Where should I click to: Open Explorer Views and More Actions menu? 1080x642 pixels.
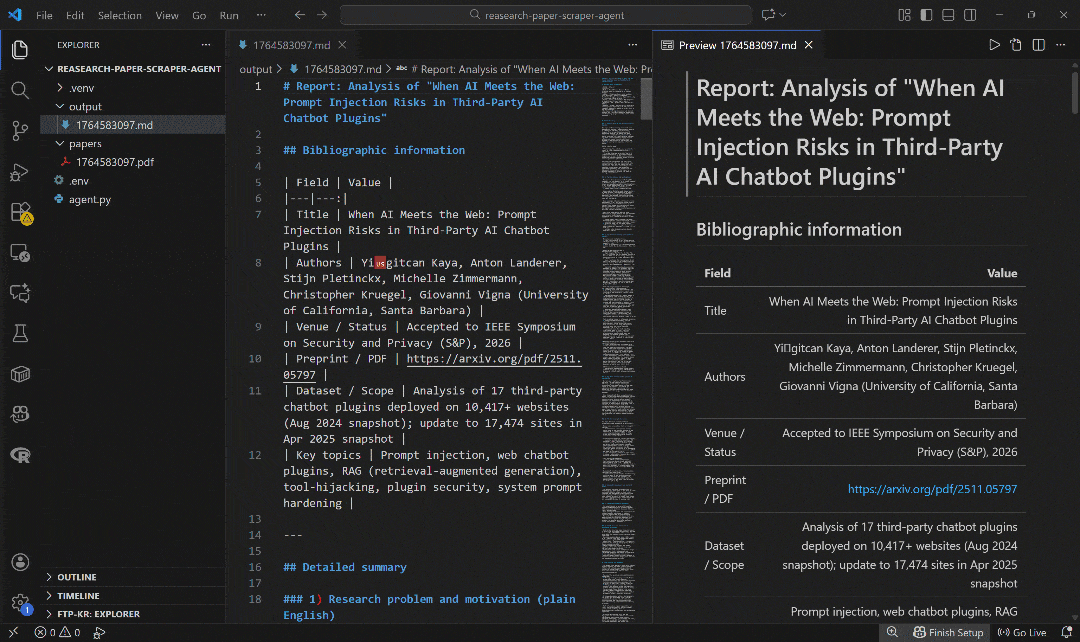205,45
